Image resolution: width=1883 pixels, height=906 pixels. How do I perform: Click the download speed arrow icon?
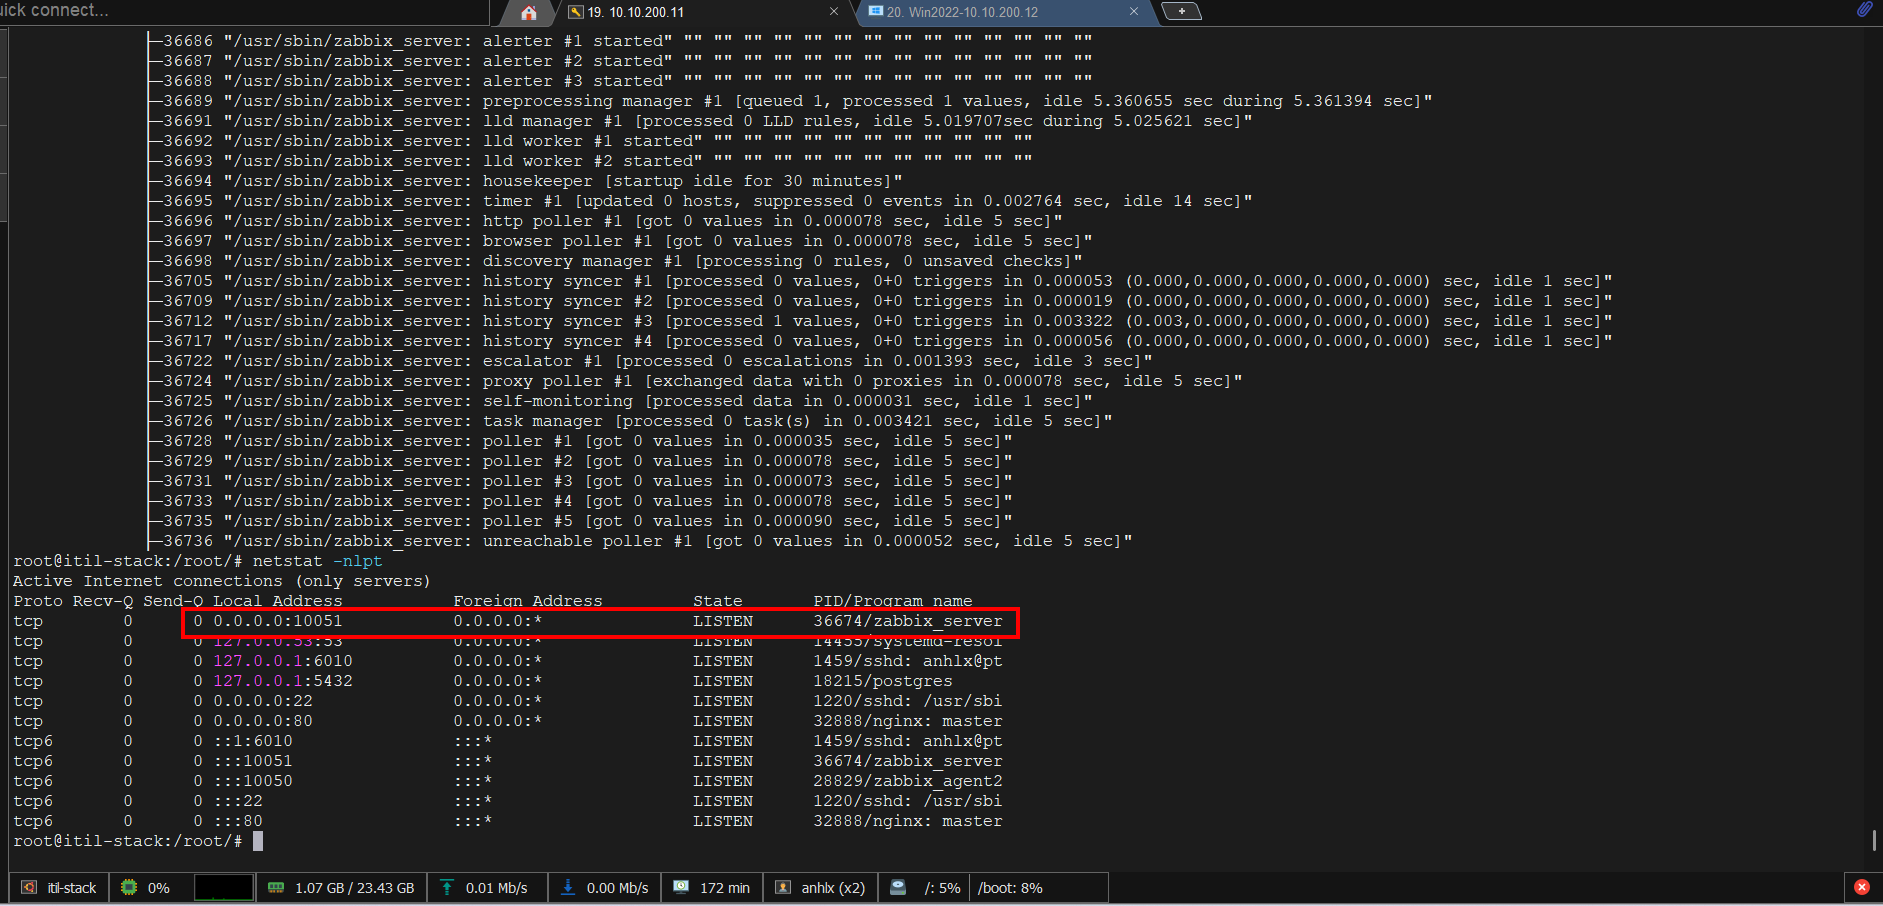[x=568, y=888]
